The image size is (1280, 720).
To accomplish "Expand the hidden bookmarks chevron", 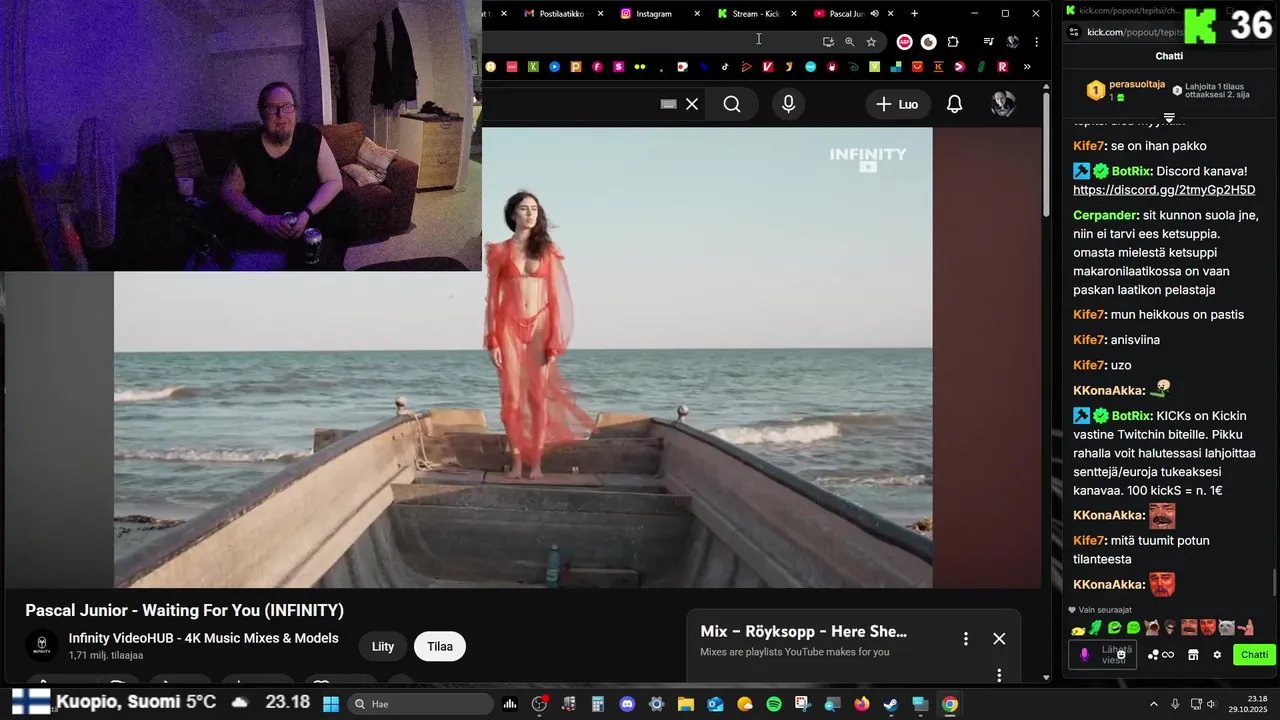I will point(1027,67).
